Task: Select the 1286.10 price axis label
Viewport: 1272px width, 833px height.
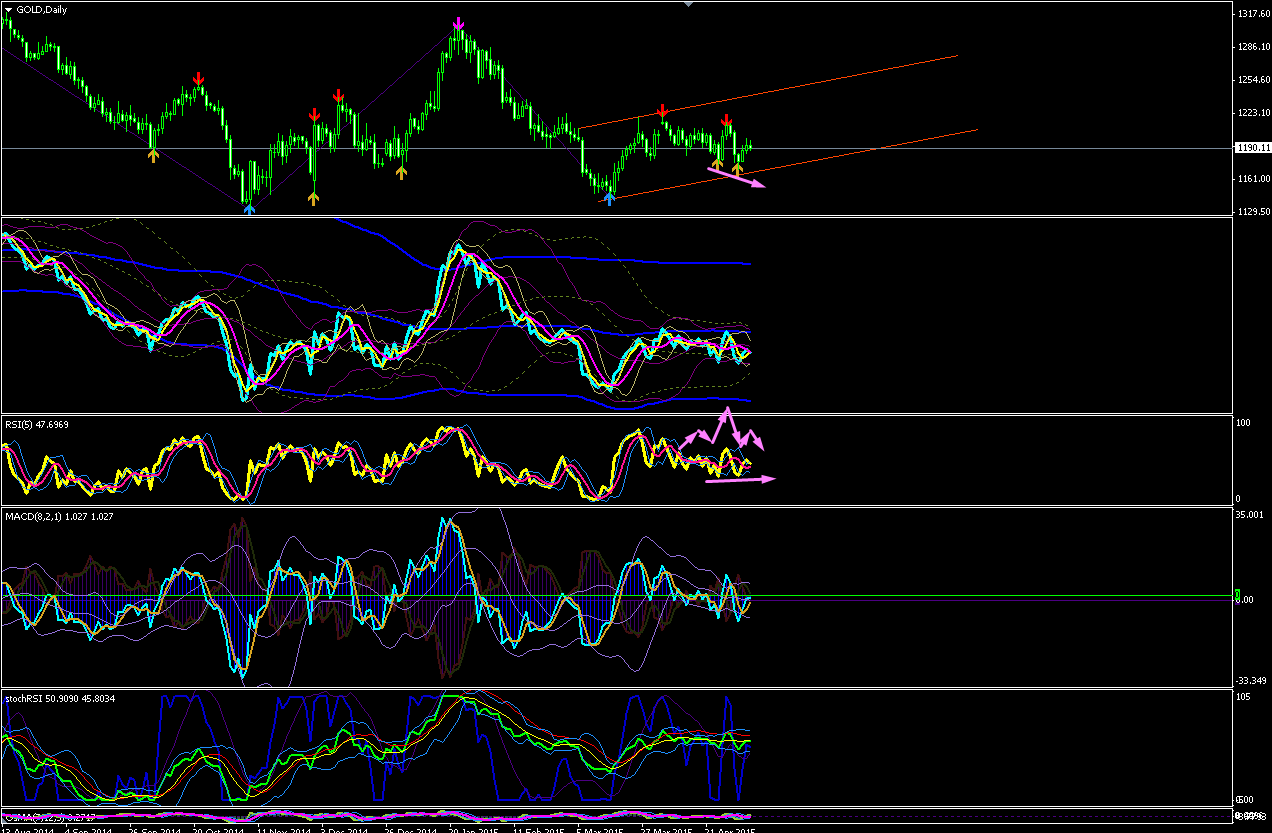Action: [x=1253, y=47]
